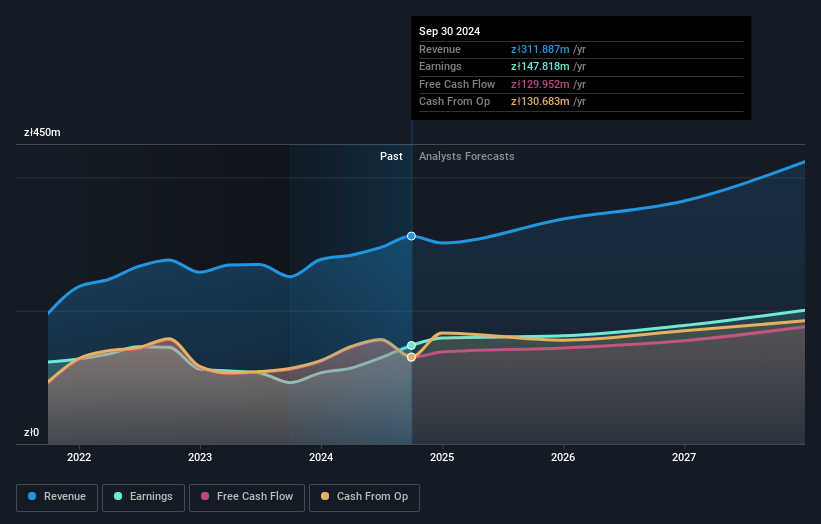Image resolution: width=821 pixels, height=524 pixels.
Task: Click the Analysts Forecasts label
Action: click(x=467, y=157)
